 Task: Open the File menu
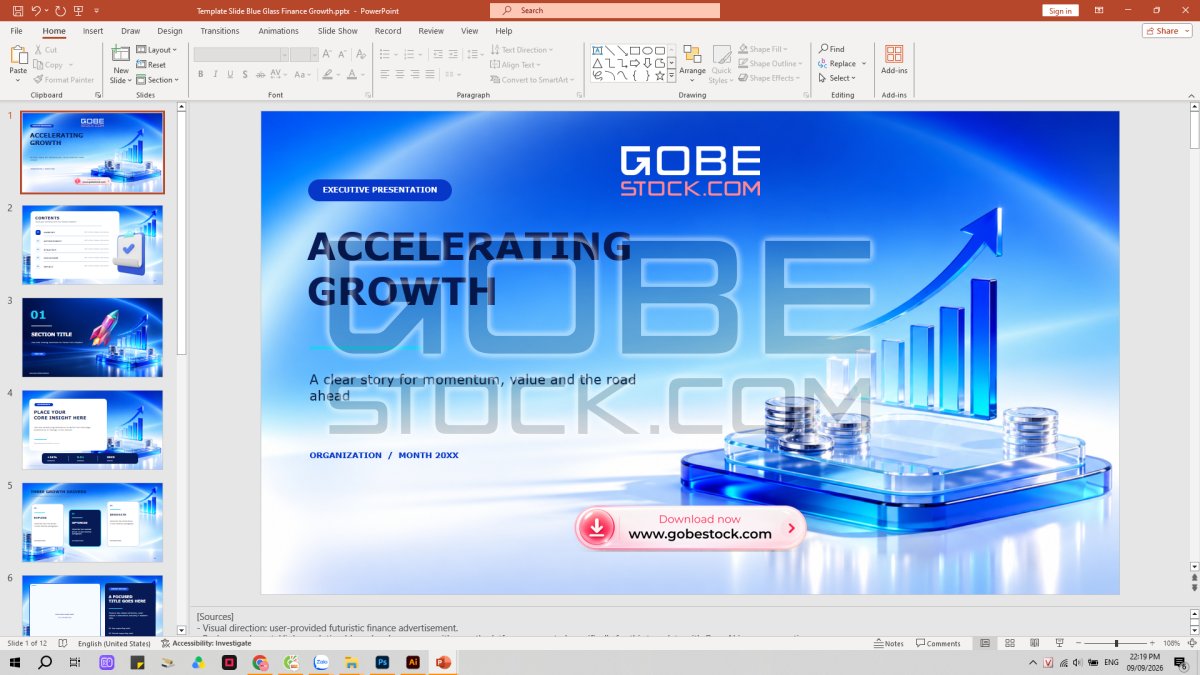point(16,31)
